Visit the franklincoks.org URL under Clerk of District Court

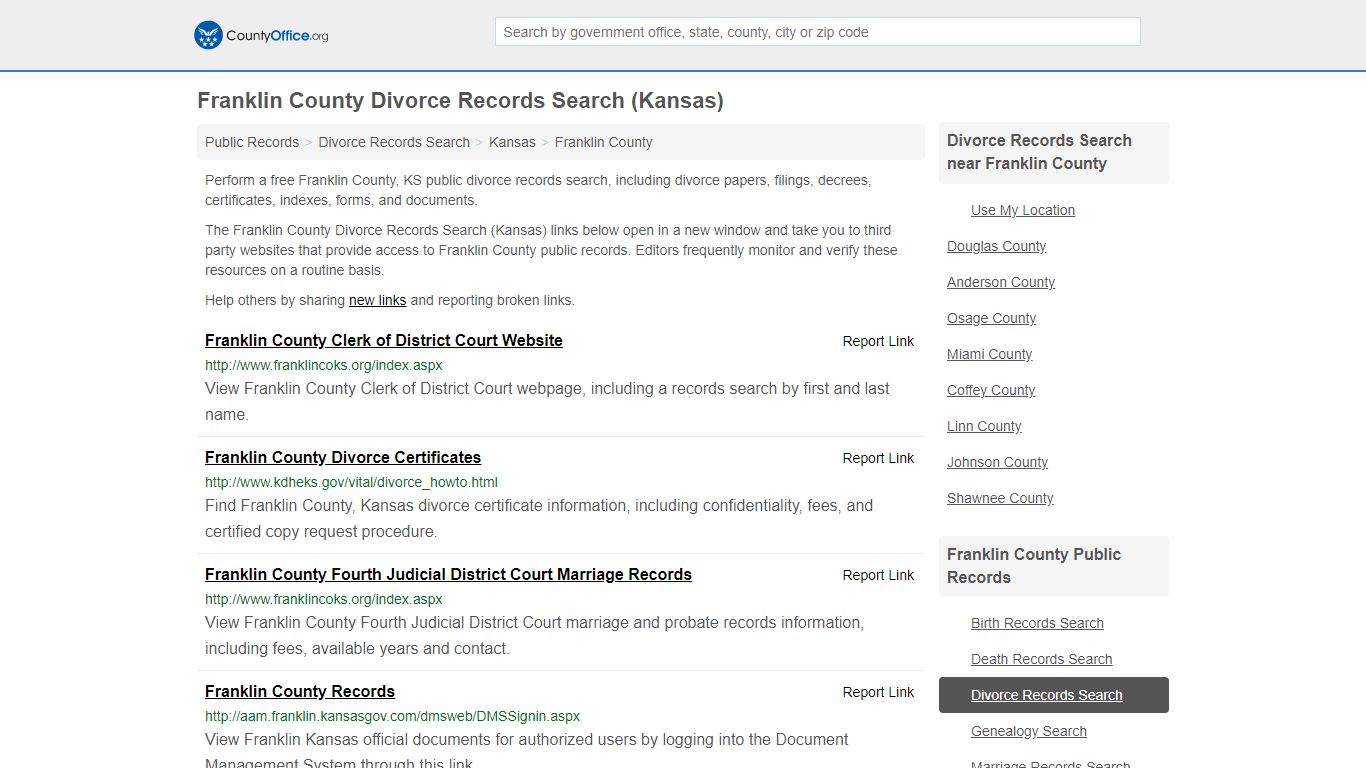click(324, 365)
